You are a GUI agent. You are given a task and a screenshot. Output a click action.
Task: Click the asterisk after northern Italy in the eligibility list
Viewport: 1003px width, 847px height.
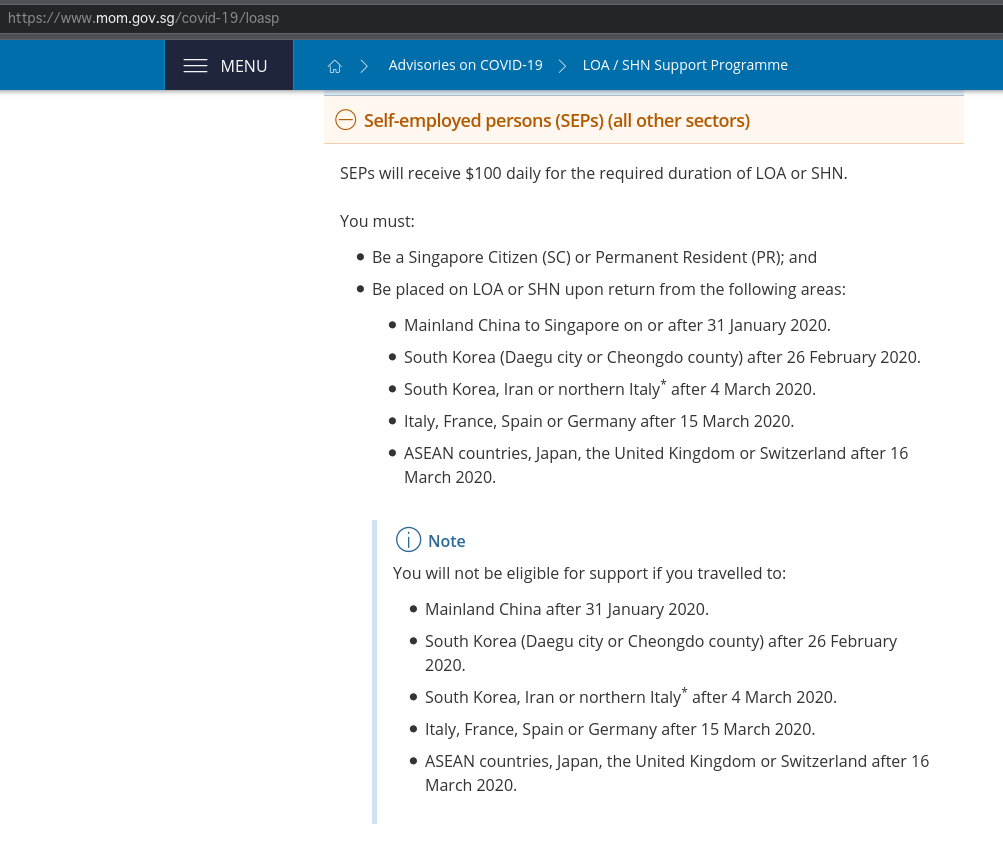pyautogui.click(x=663, y=383)
